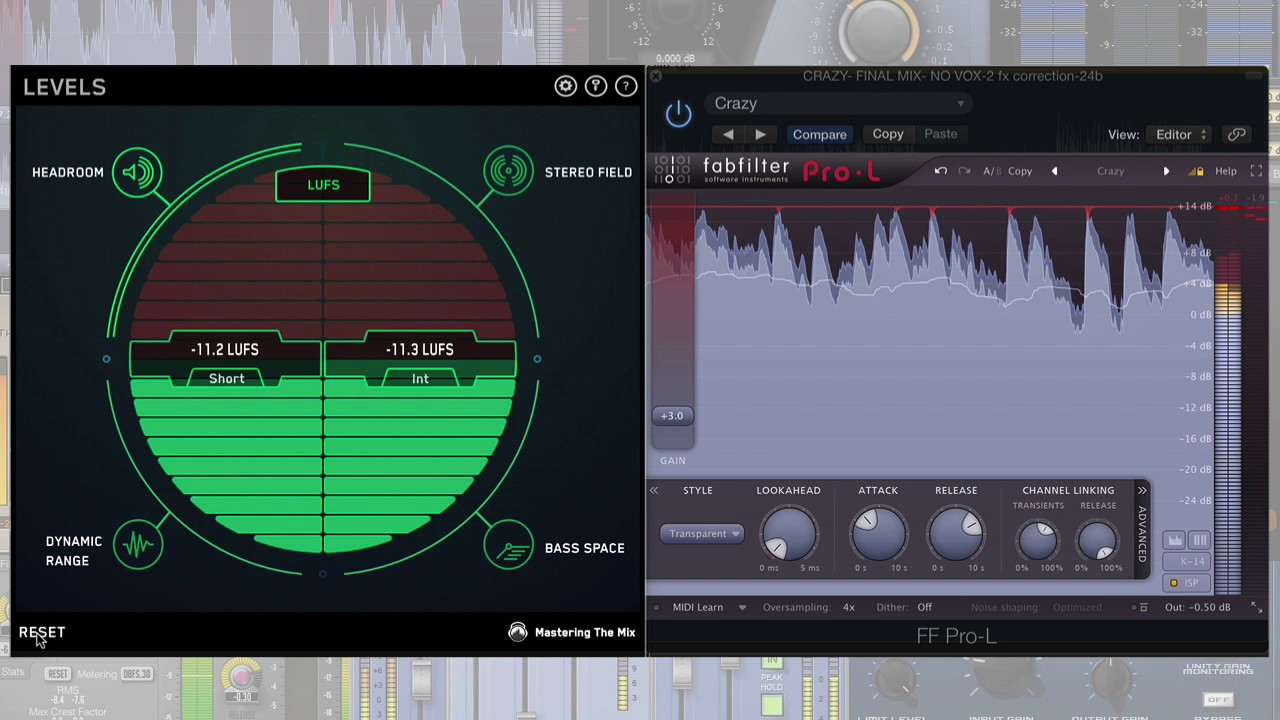
Task: Click the Channel Linking Transients knob
Action: 1038,541
